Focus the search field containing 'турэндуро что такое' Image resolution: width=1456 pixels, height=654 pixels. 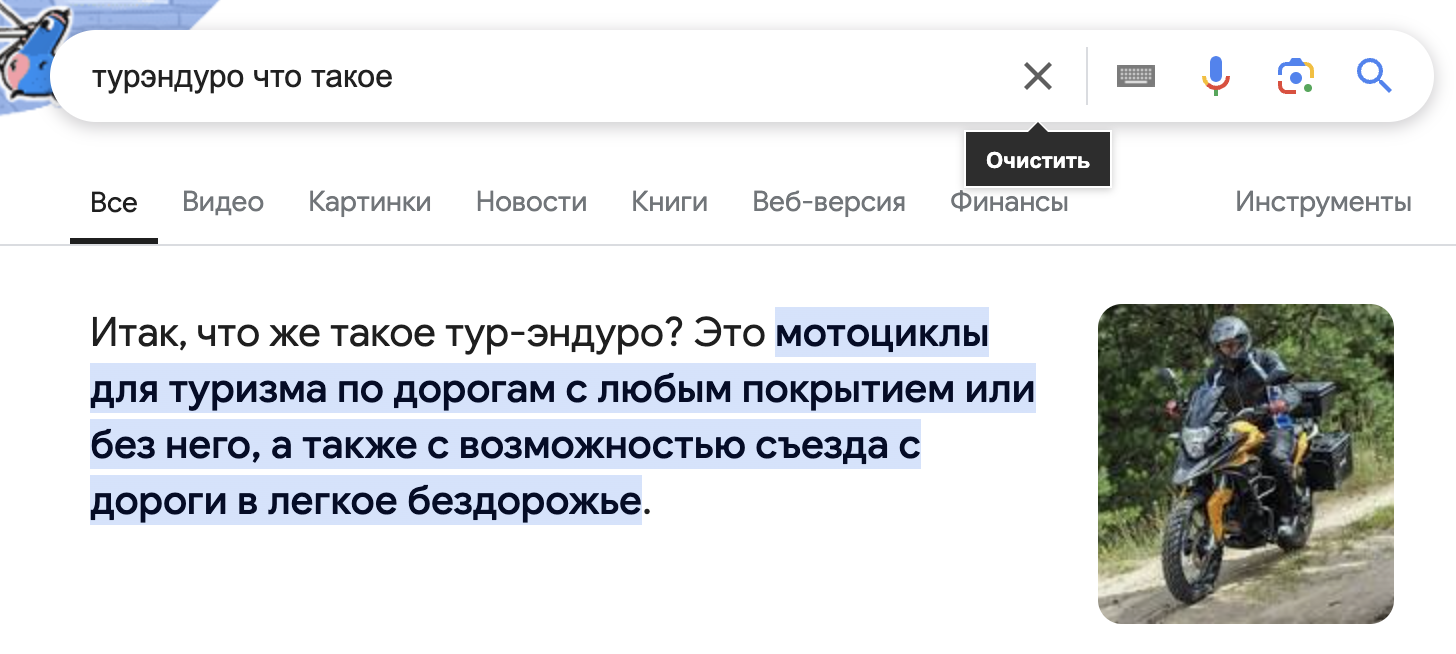tap(540, 77)
